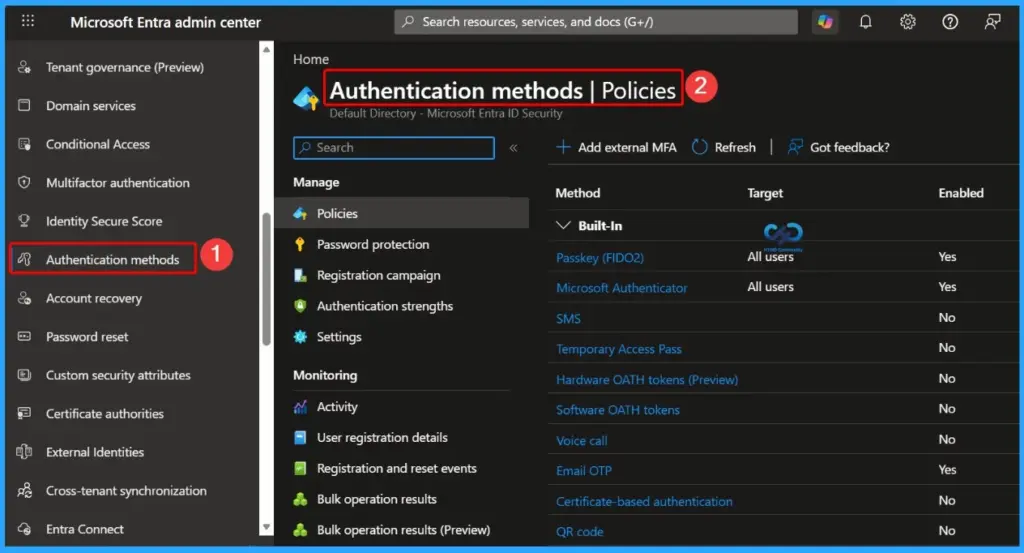Click the User registration details icon
1024x553 pixels.
coord(300,437)
